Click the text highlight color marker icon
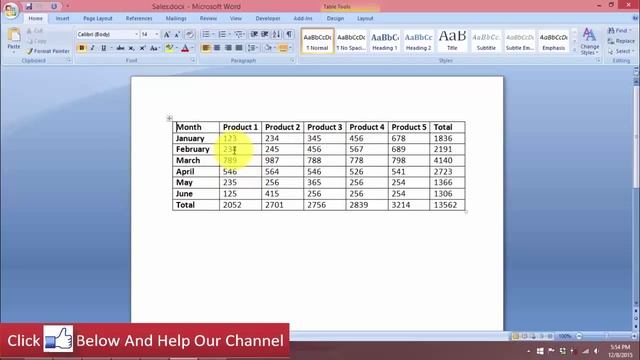 click(x=169, y=48)
